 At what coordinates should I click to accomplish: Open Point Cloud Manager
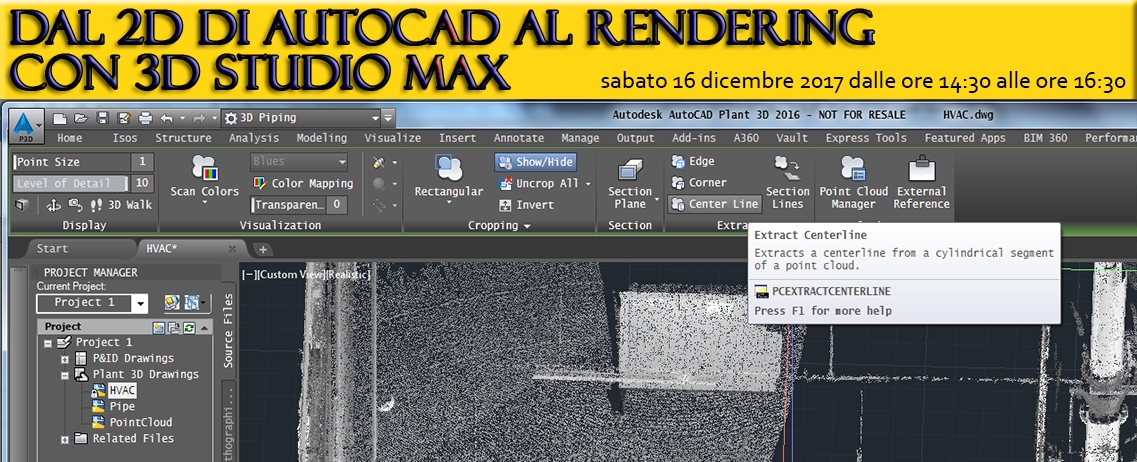[x=853, y=183]
